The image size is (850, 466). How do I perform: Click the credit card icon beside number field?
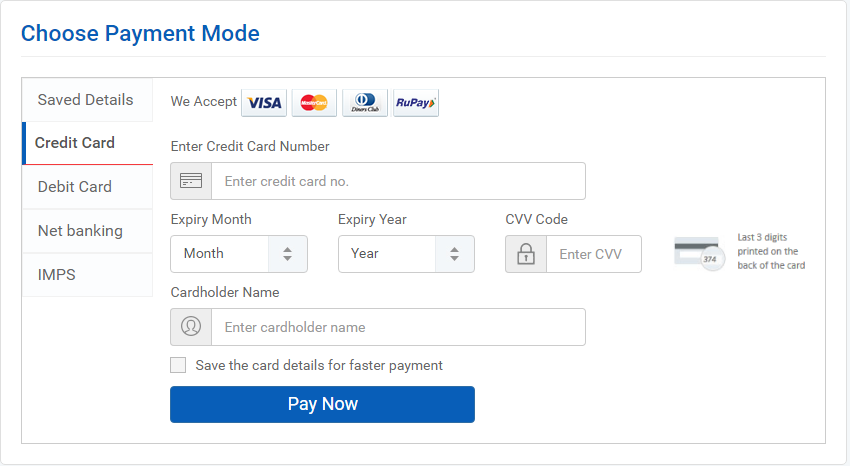tap(191, 181)
